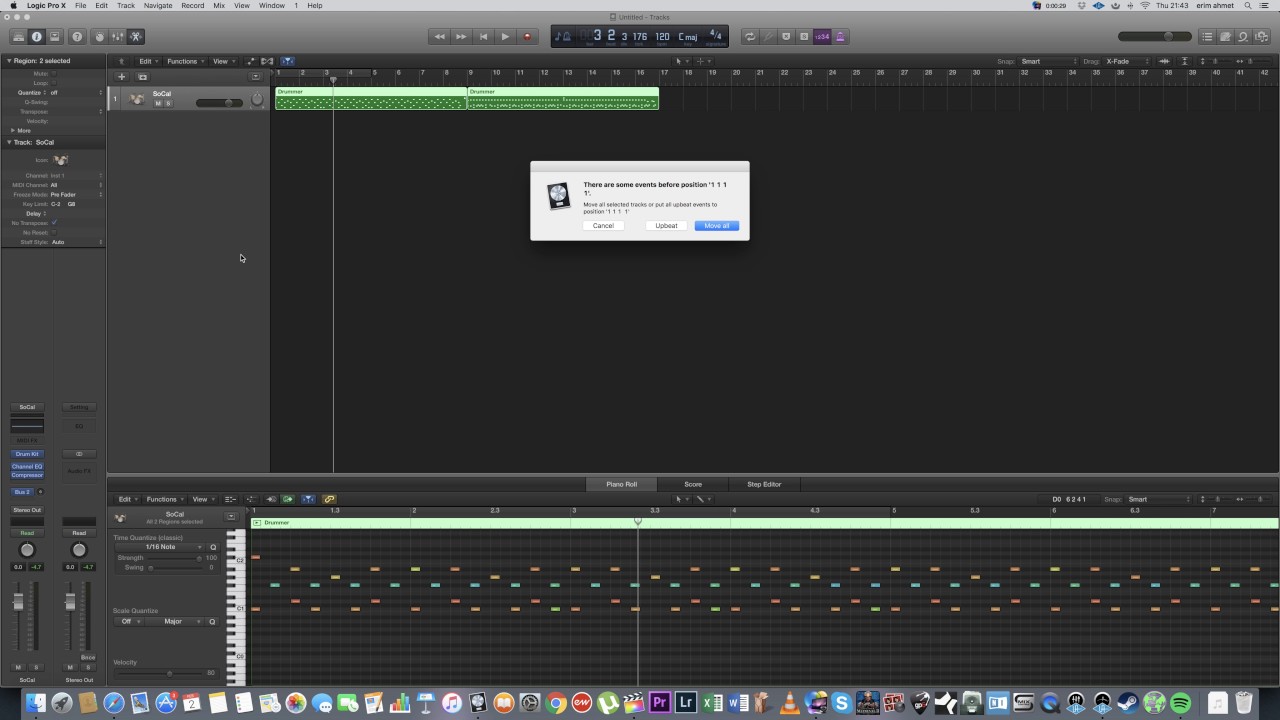Open the tracks area Edit menu
This screenshot has height=720, width=1280.
coord(148,61)
